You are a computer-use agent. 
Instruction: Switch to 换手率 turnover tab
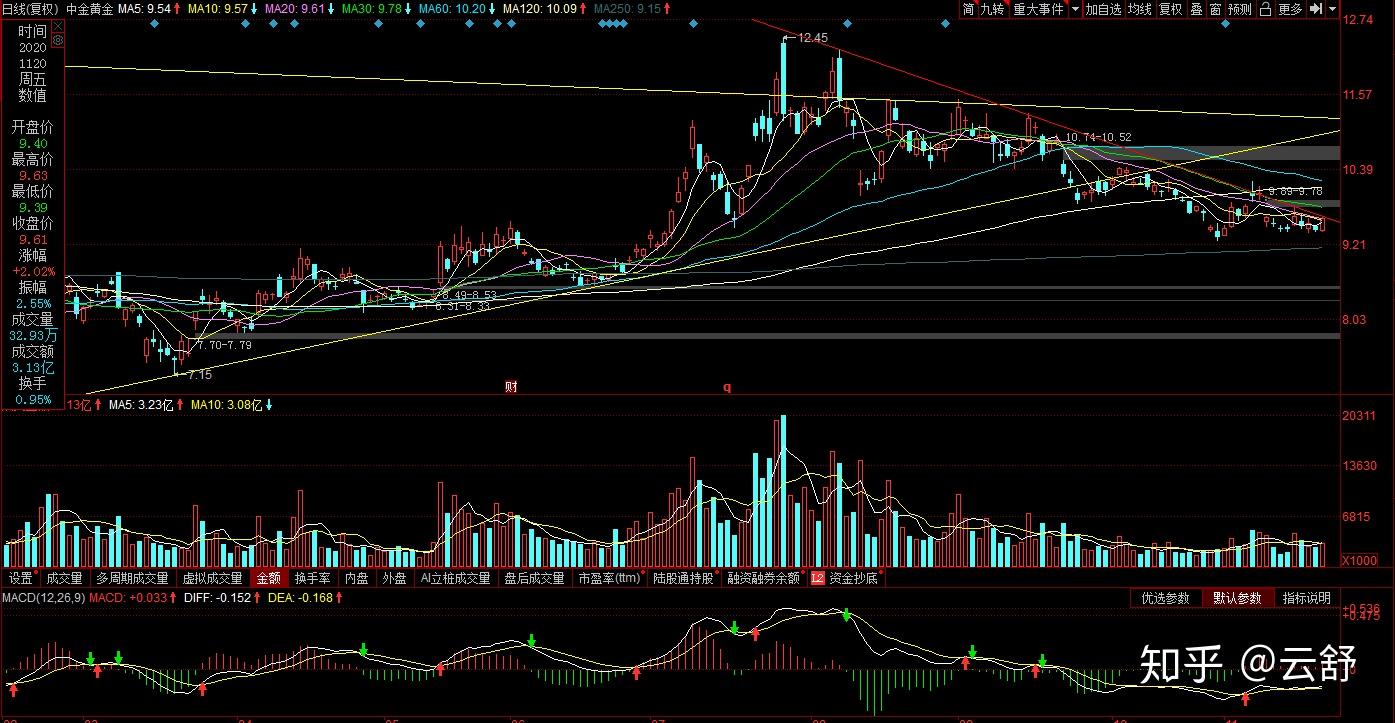[312, 578]
